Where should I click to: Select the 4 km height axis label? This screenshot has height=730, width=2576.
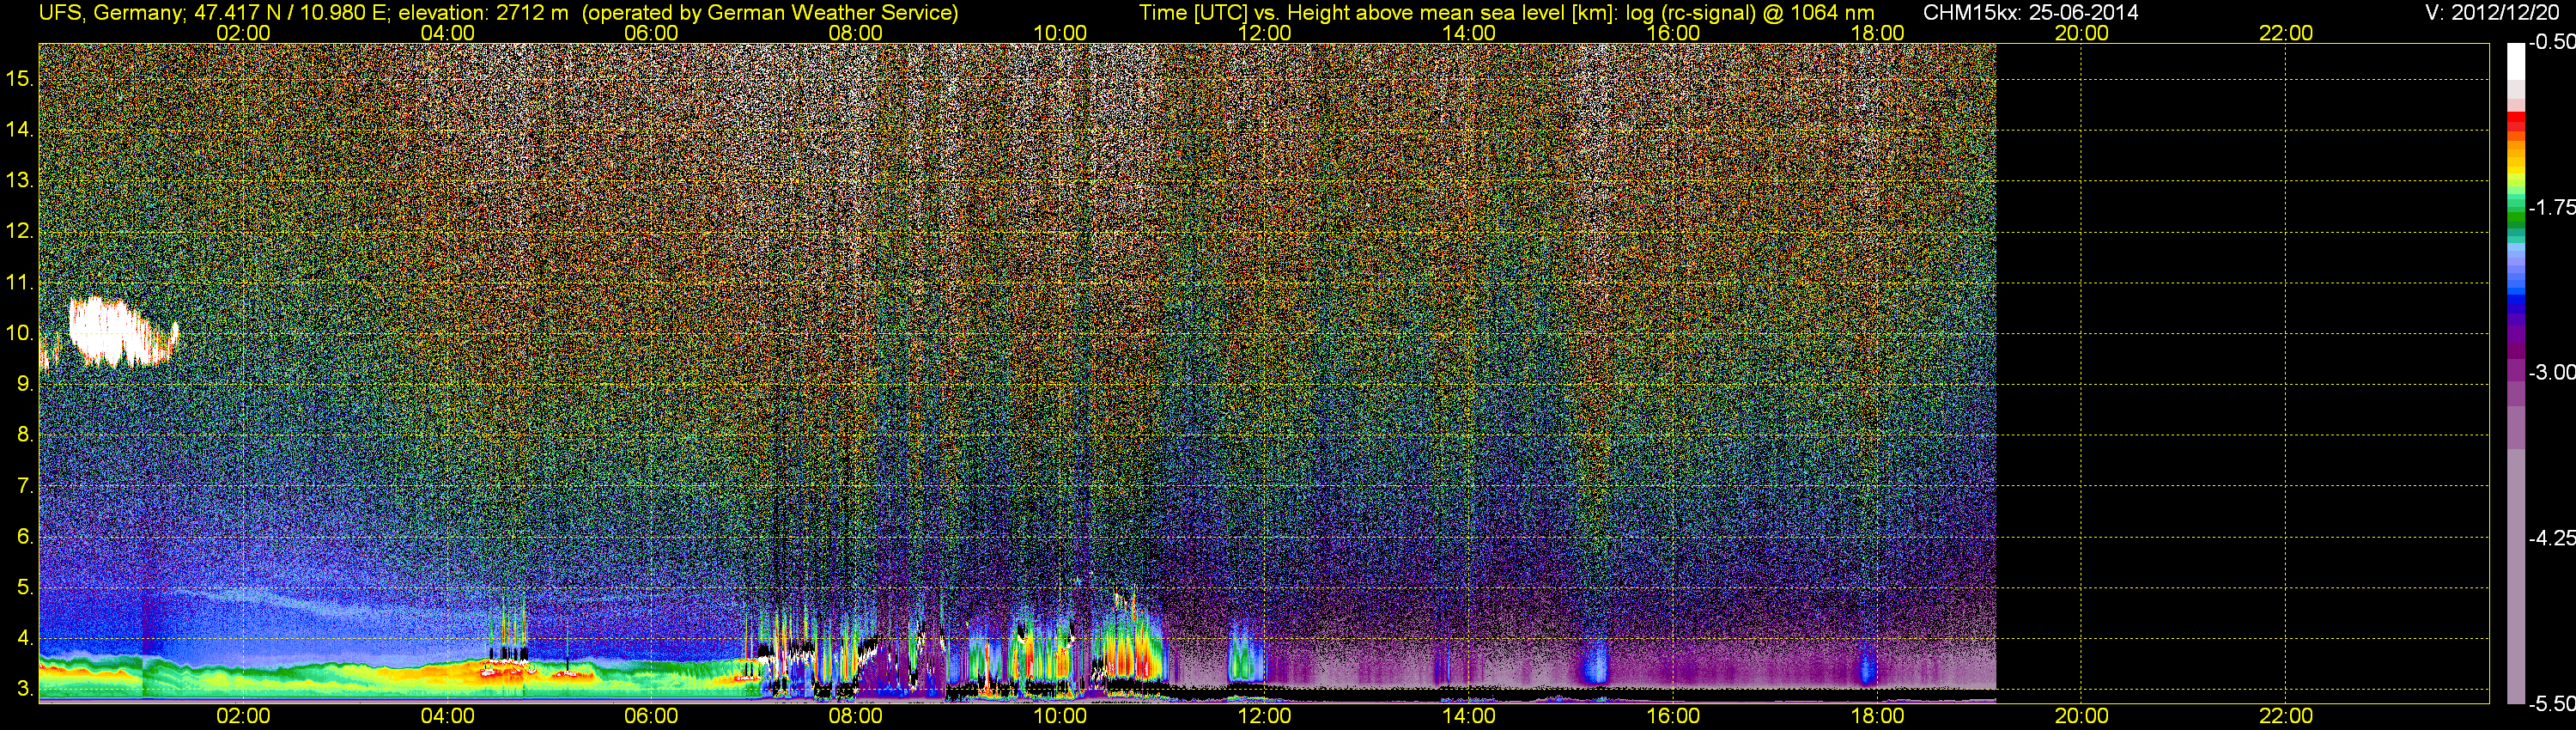pyautogui.click(x=25, y=638)
